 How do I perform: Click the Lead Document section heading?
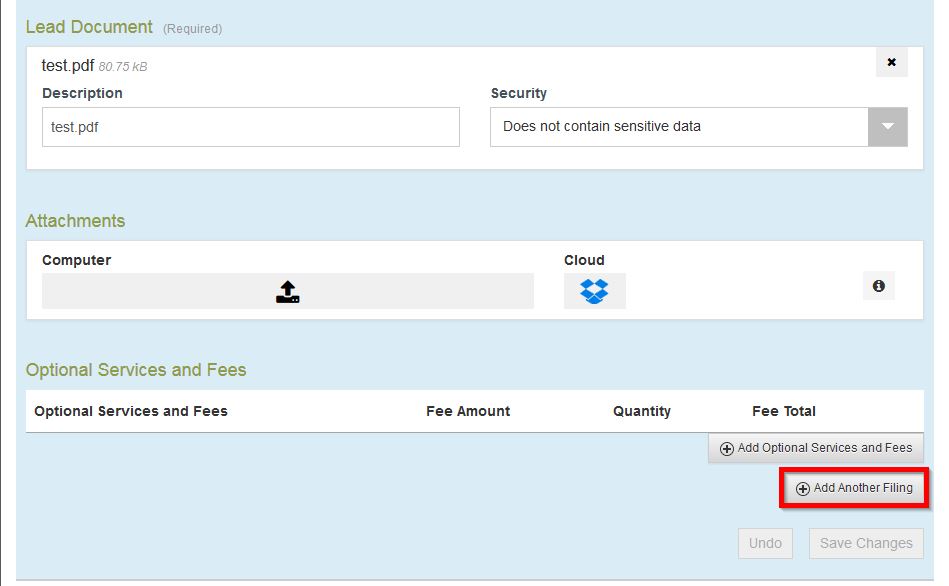click(89, 27)
